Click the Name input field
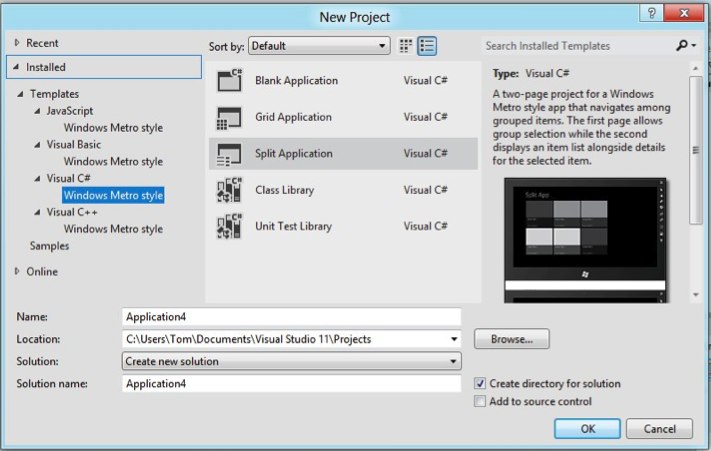This screenshot has height=451, width=711. tap(292, 316)
